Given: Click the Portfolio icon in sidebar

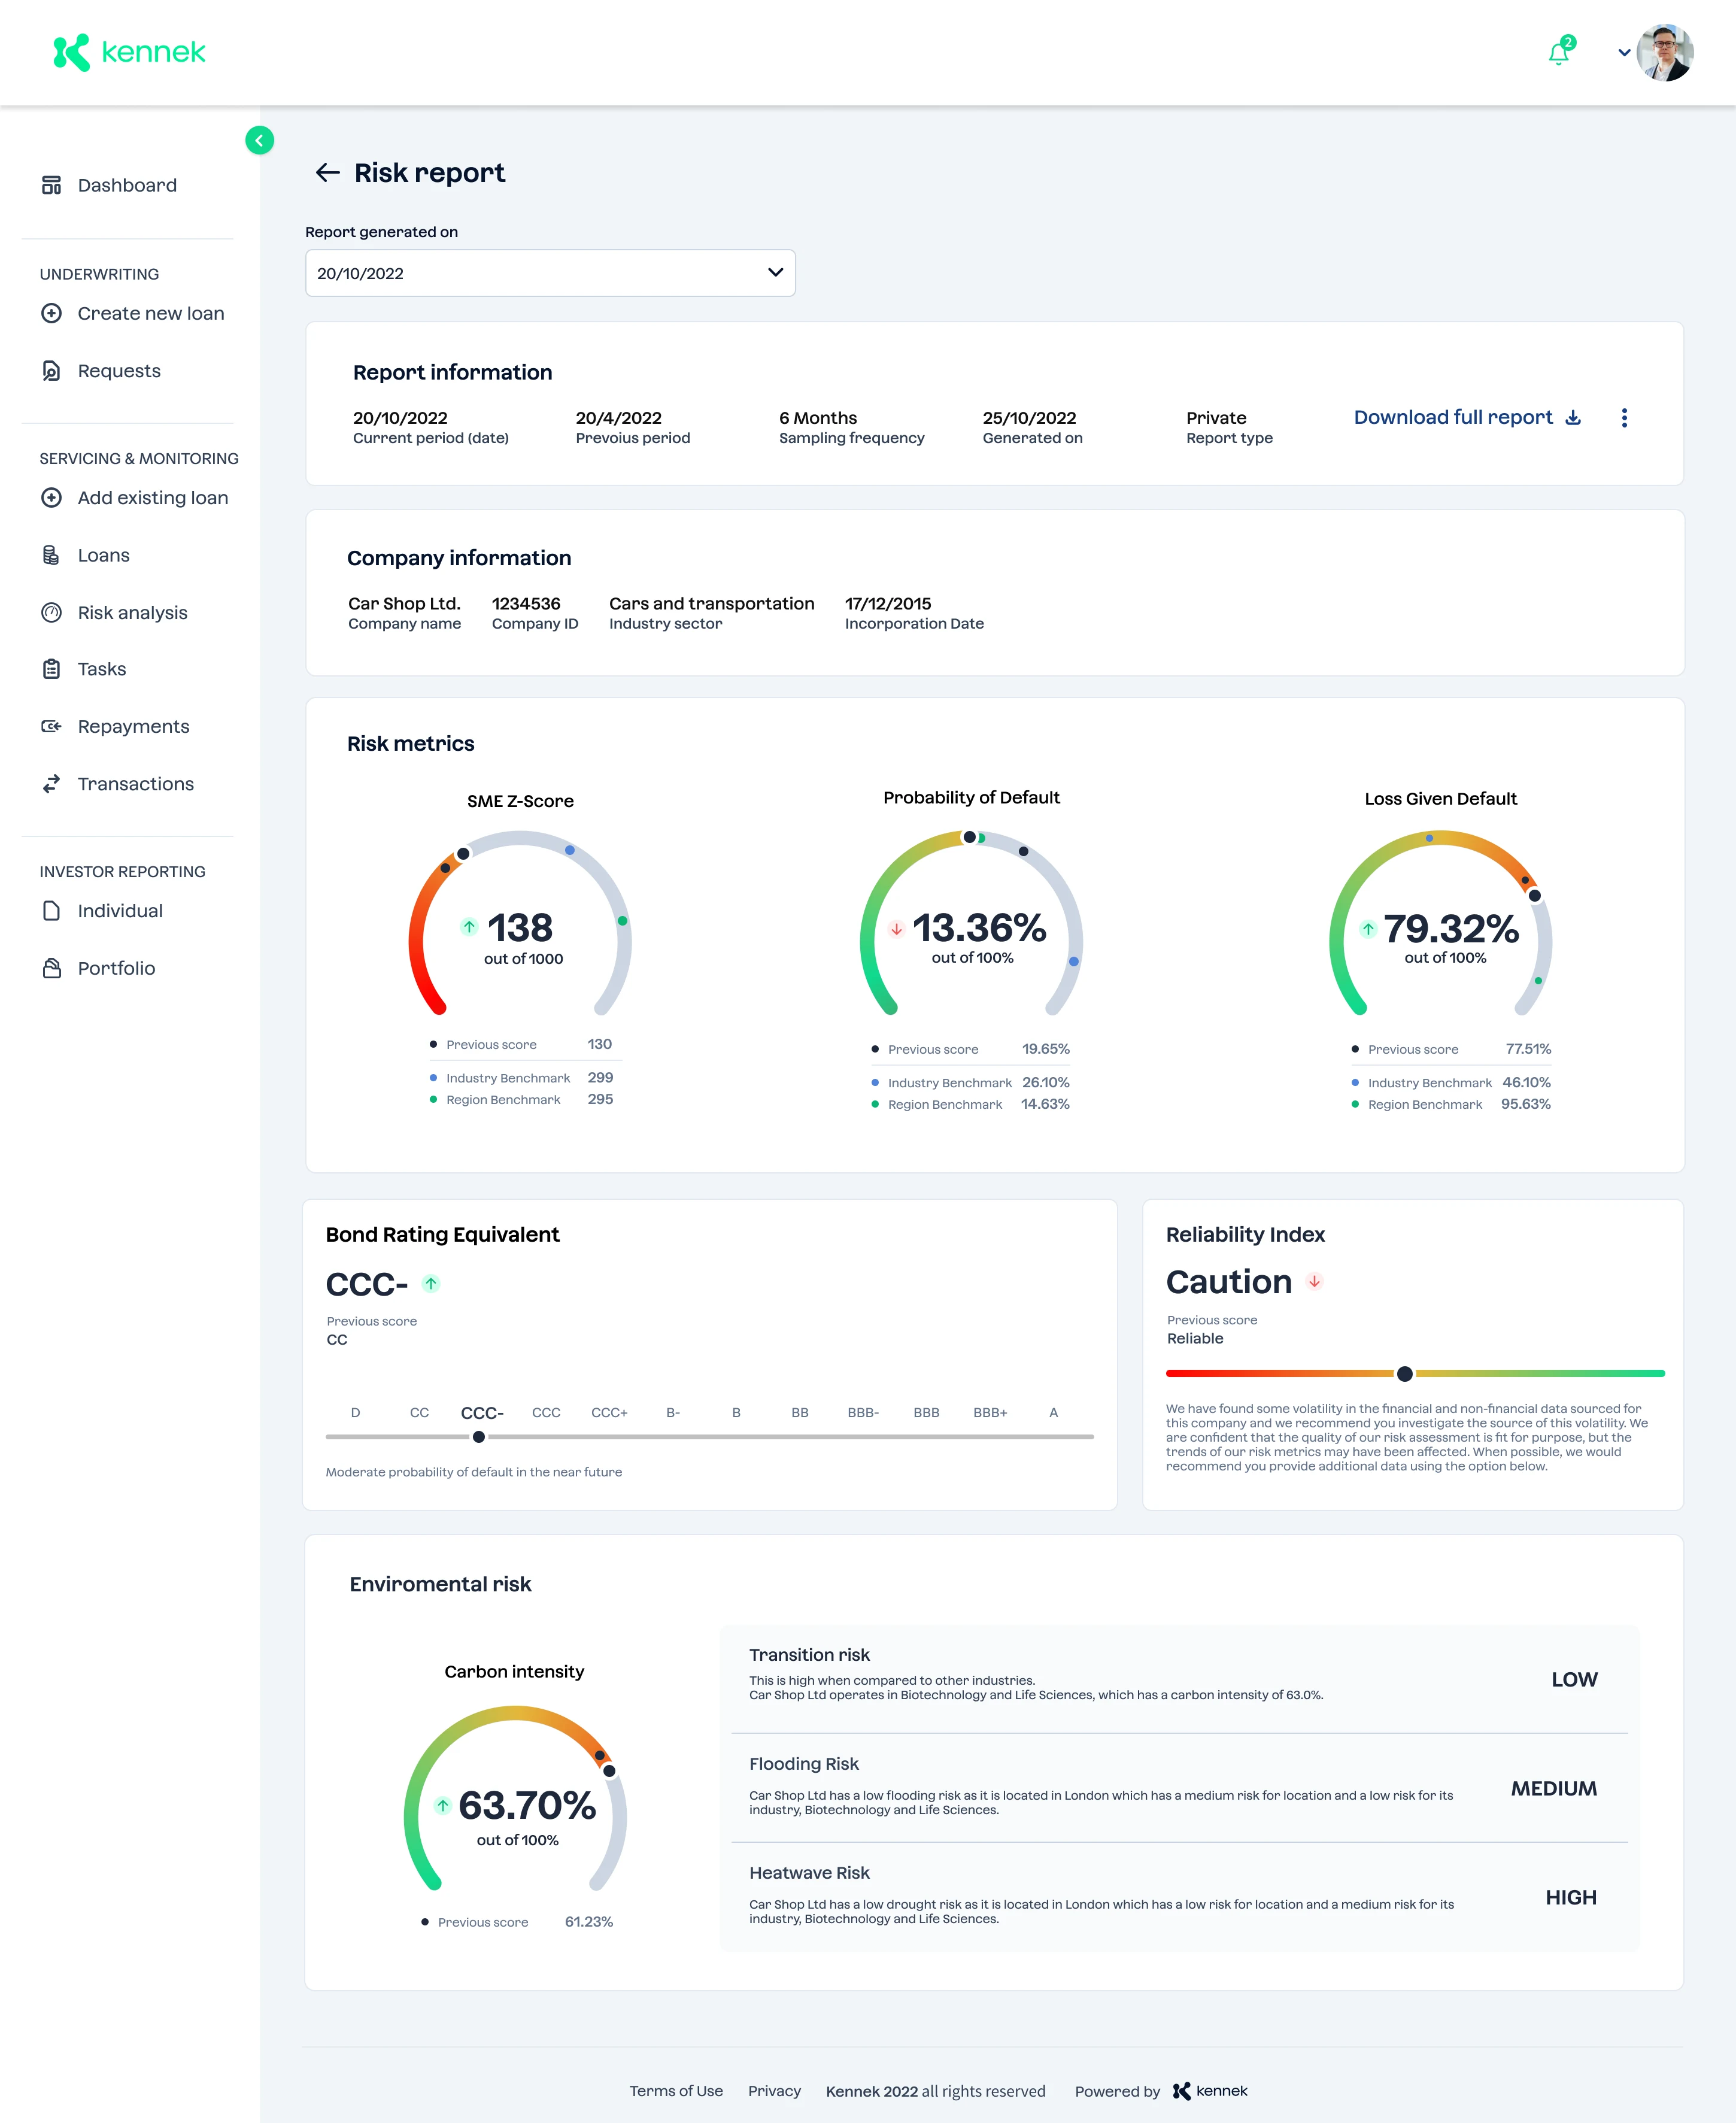Looking at the screenshot, I should (51, 968).
